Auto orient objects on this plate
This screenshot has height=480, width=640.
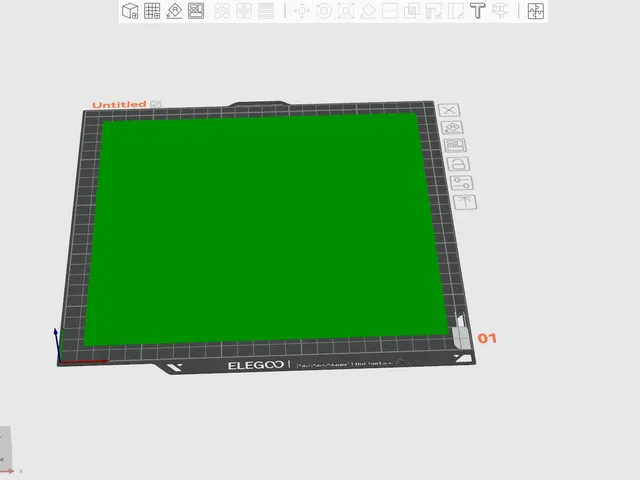click(x=452, y=128)
